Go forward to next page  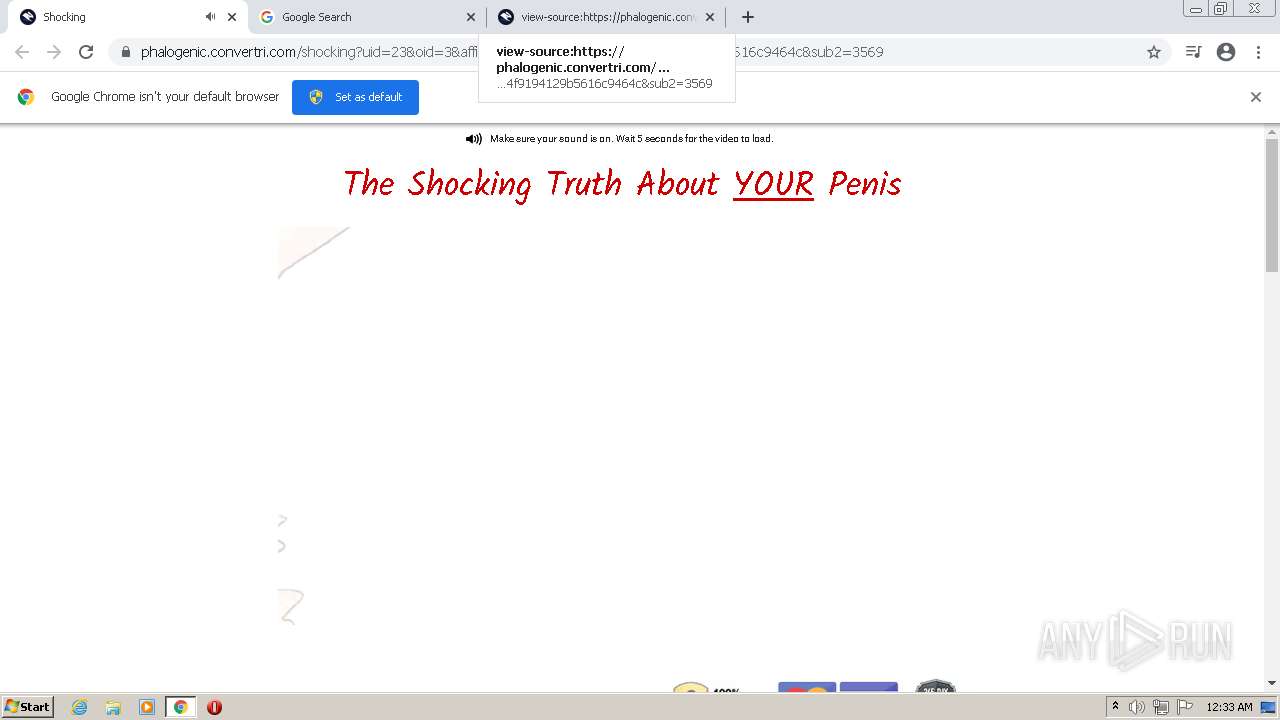[x=54, y=52]
